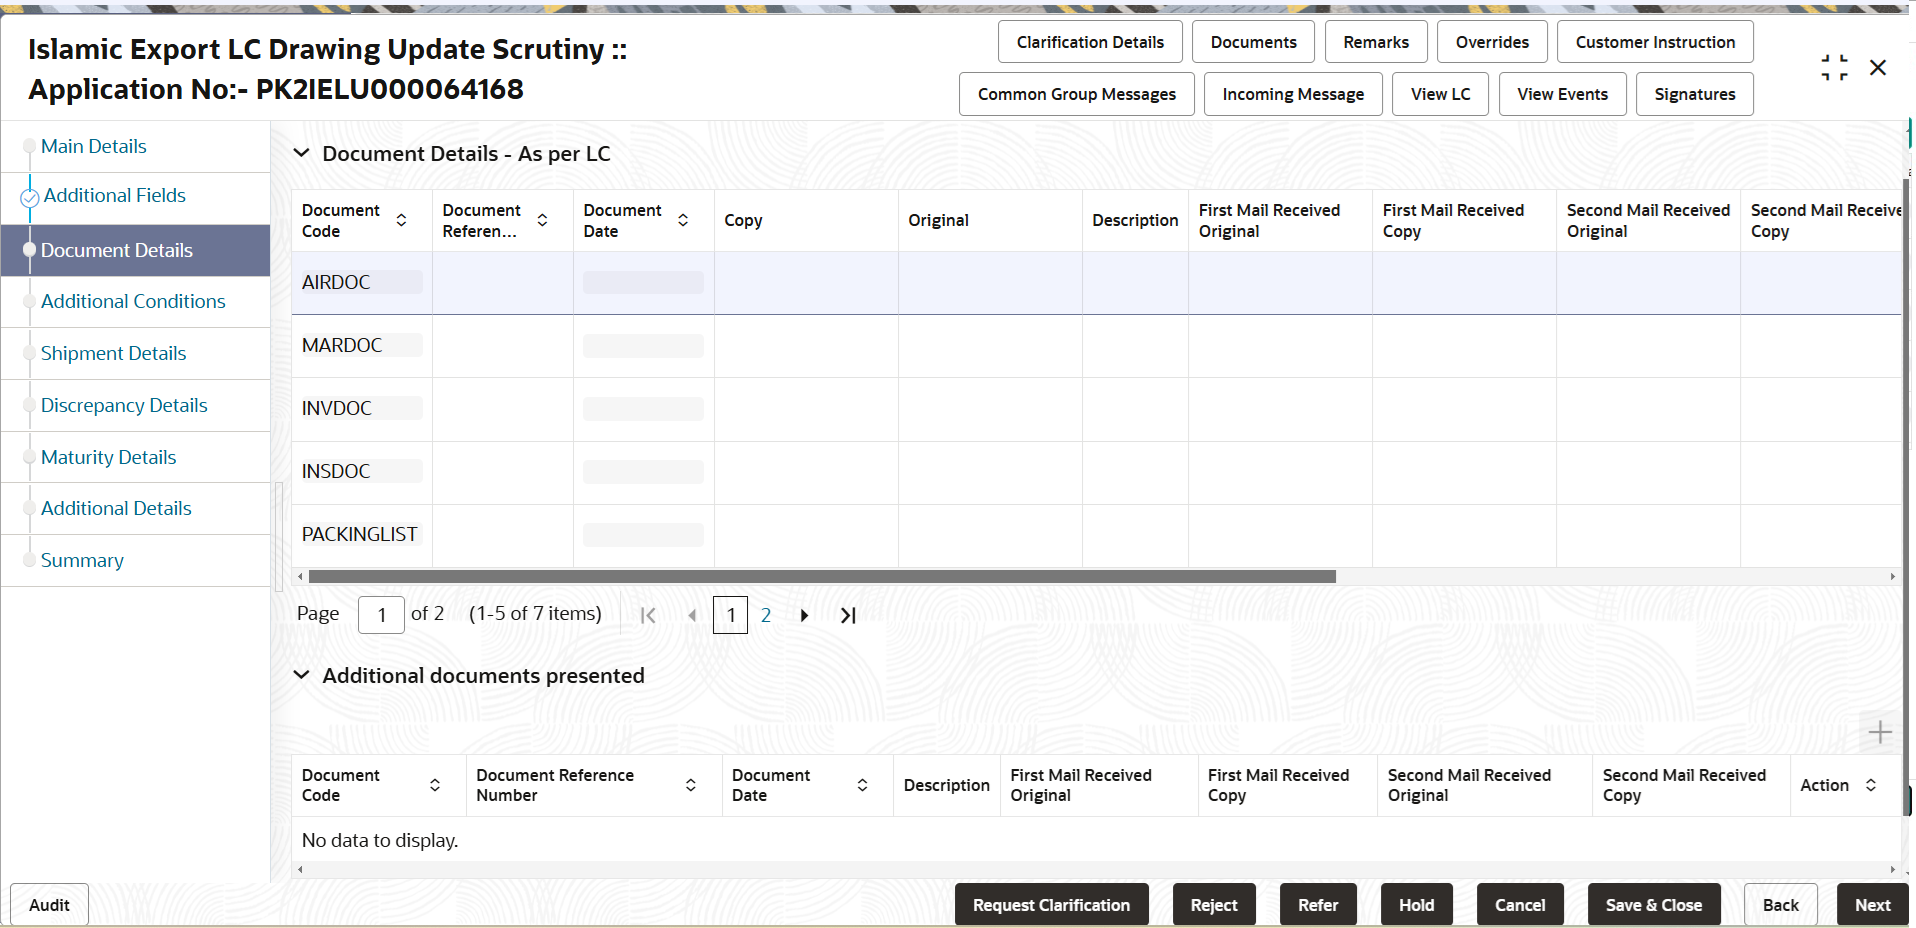Click the Document Date field for AIRDOC
Viewport: 1916px width, 928px height.
pos(643,283)
